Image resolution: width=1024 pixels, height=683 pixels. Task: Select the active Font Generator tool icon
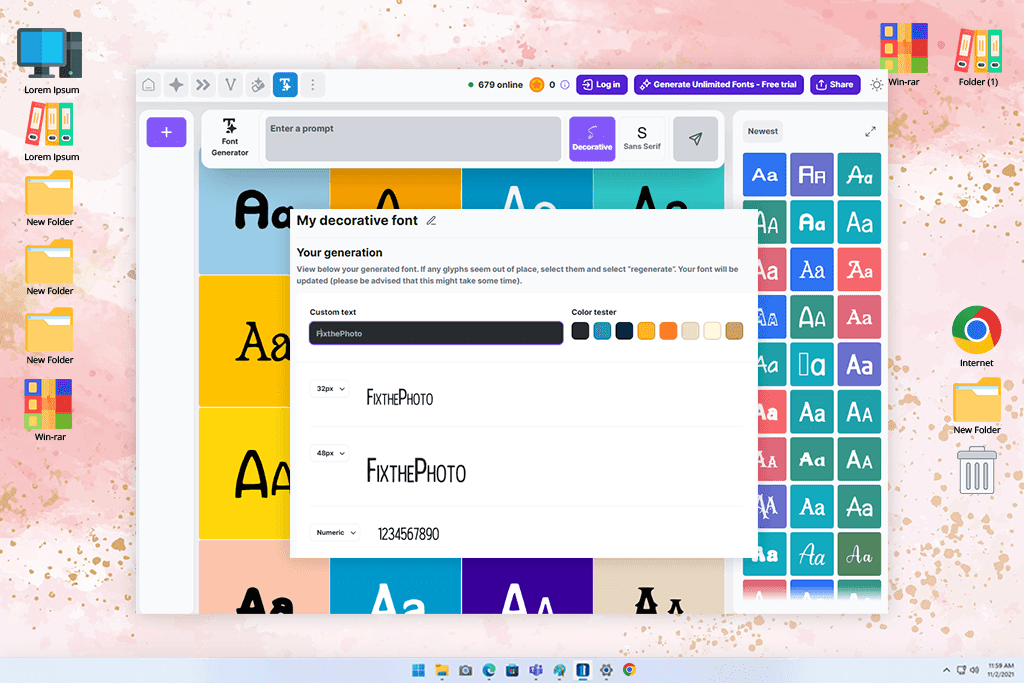pyautogui.click(x=285, y=85)
